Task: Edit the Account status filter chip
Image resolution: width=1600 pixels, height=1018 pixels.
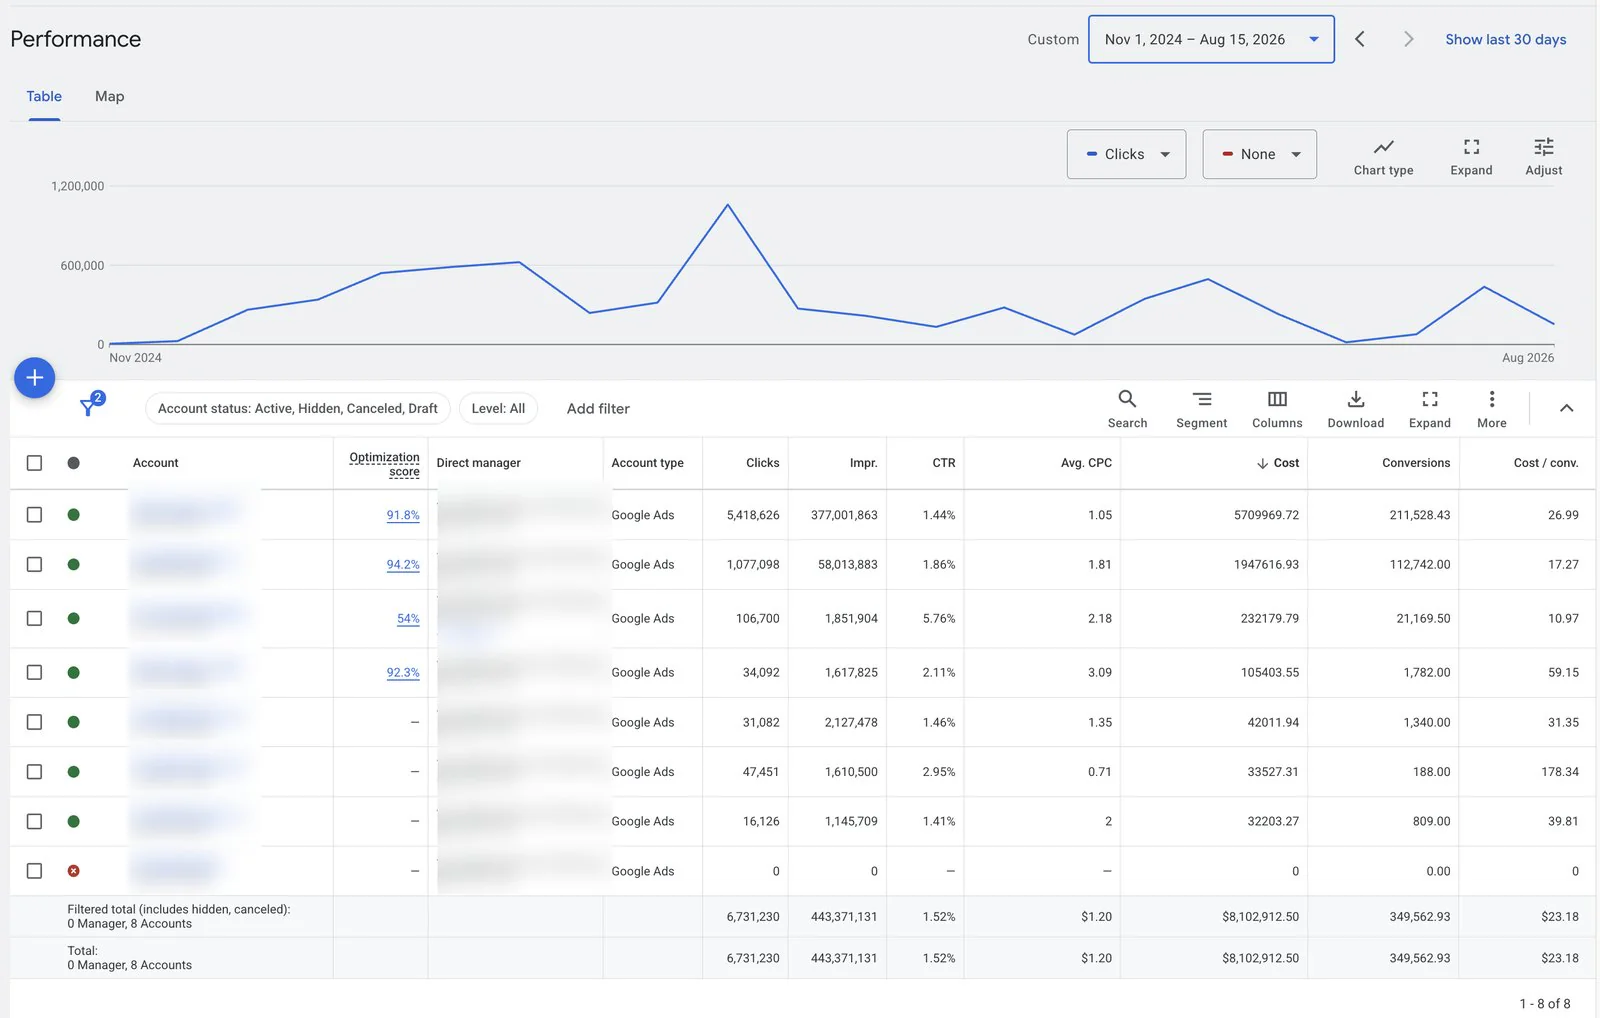Action: (x=298, y=408)
